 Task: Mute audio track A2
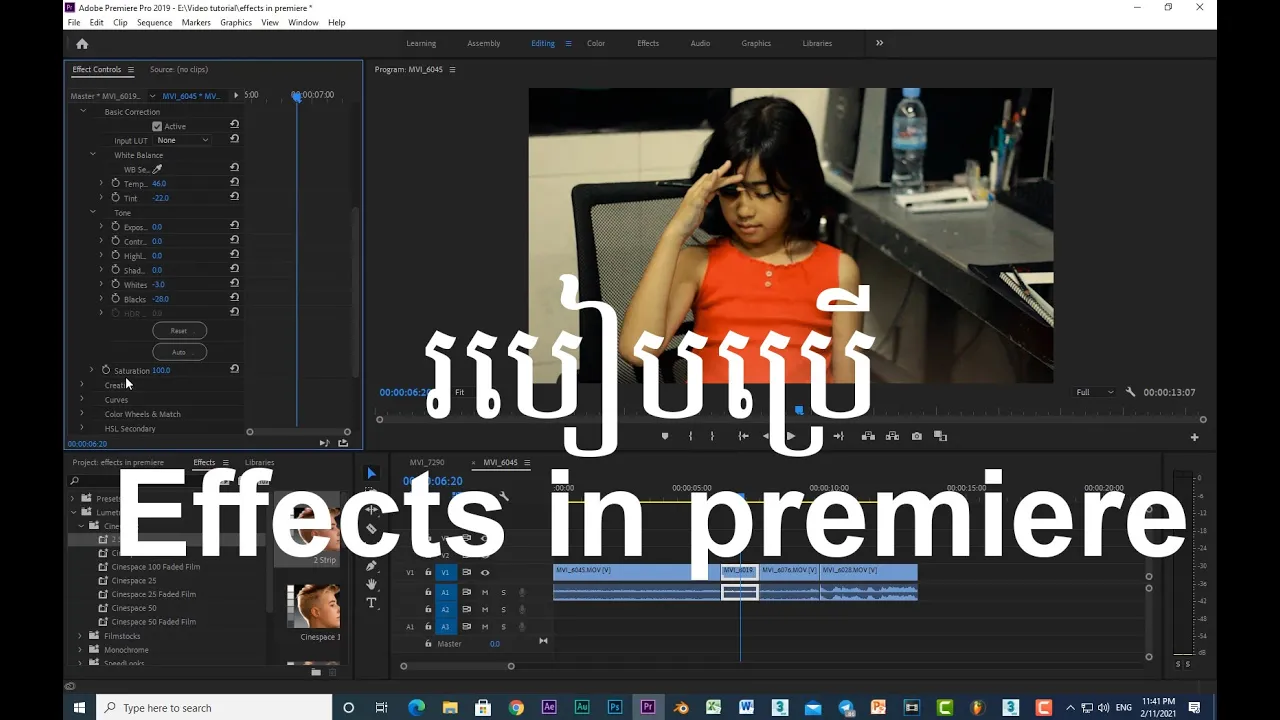point(485,609)
